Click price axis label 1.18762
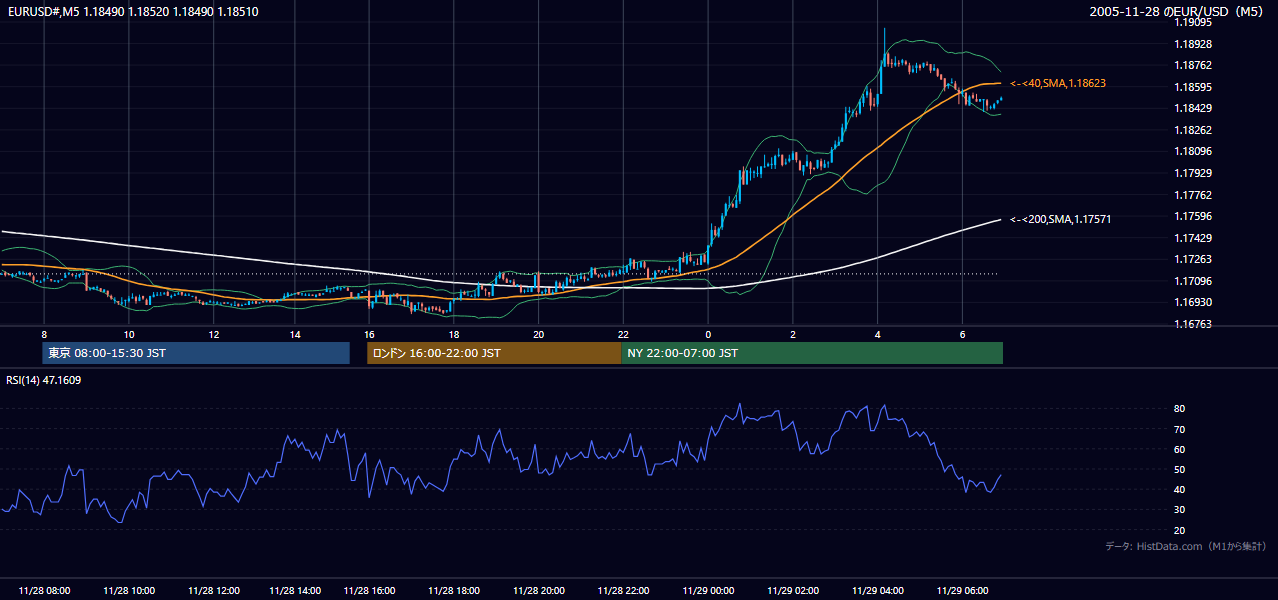 [1192, 65]
